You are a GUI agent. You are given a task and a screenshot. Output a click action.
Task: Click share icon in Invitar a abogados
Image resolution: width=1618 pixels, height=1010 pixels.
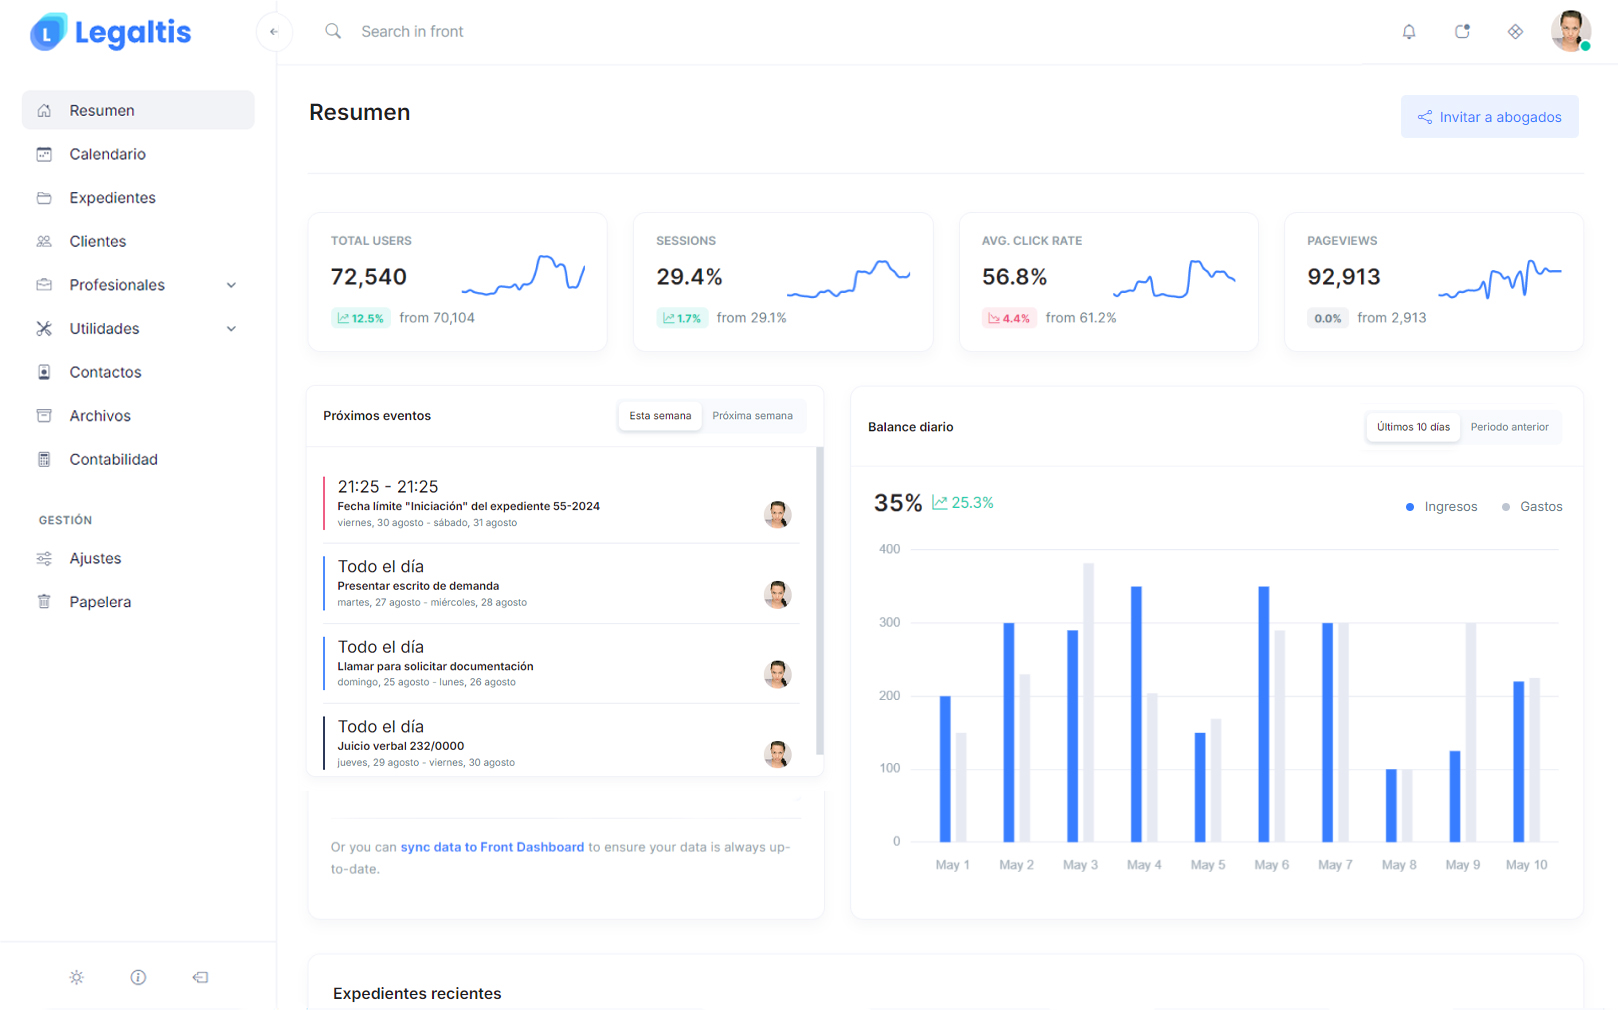point(1425,117)
